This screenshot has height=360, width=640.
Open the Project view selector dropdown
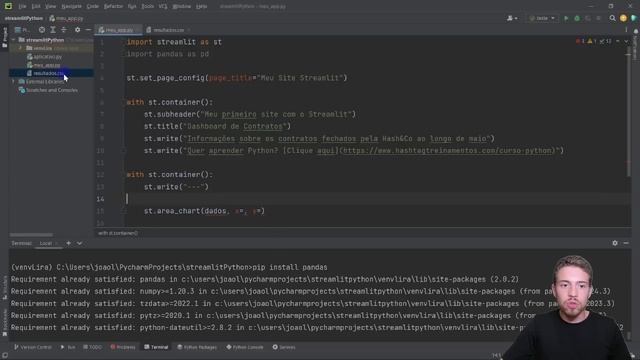click(x=23, y=30)
